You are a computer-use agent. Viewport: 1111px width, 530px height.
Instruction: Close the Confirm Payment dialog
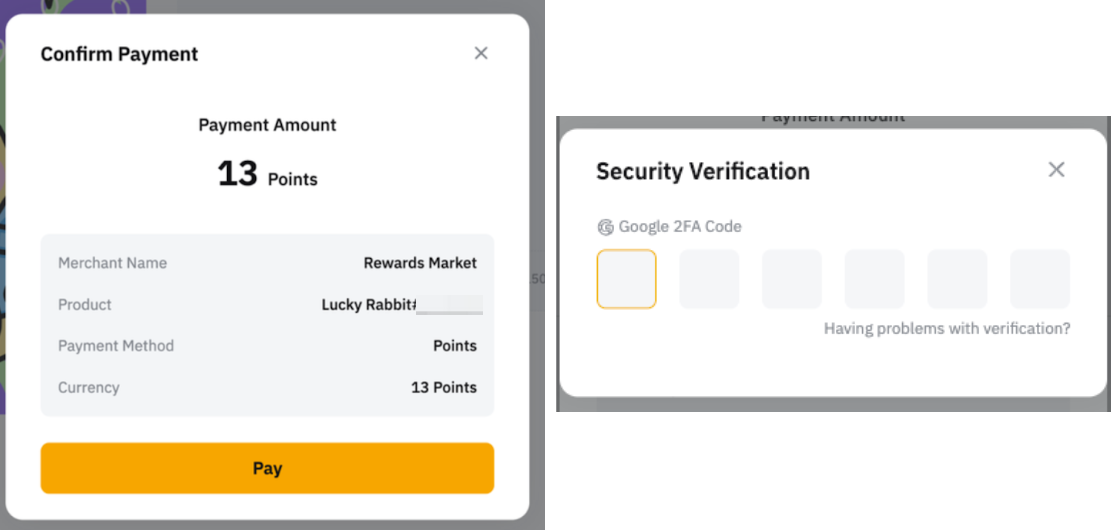[x=481, y=53]
